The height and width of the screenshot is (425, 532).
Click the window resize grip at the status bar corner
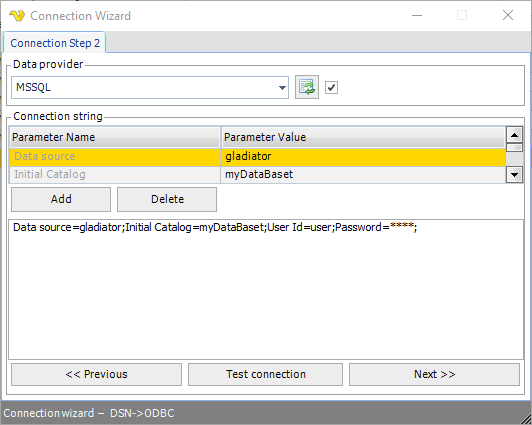tap(525, 418)
